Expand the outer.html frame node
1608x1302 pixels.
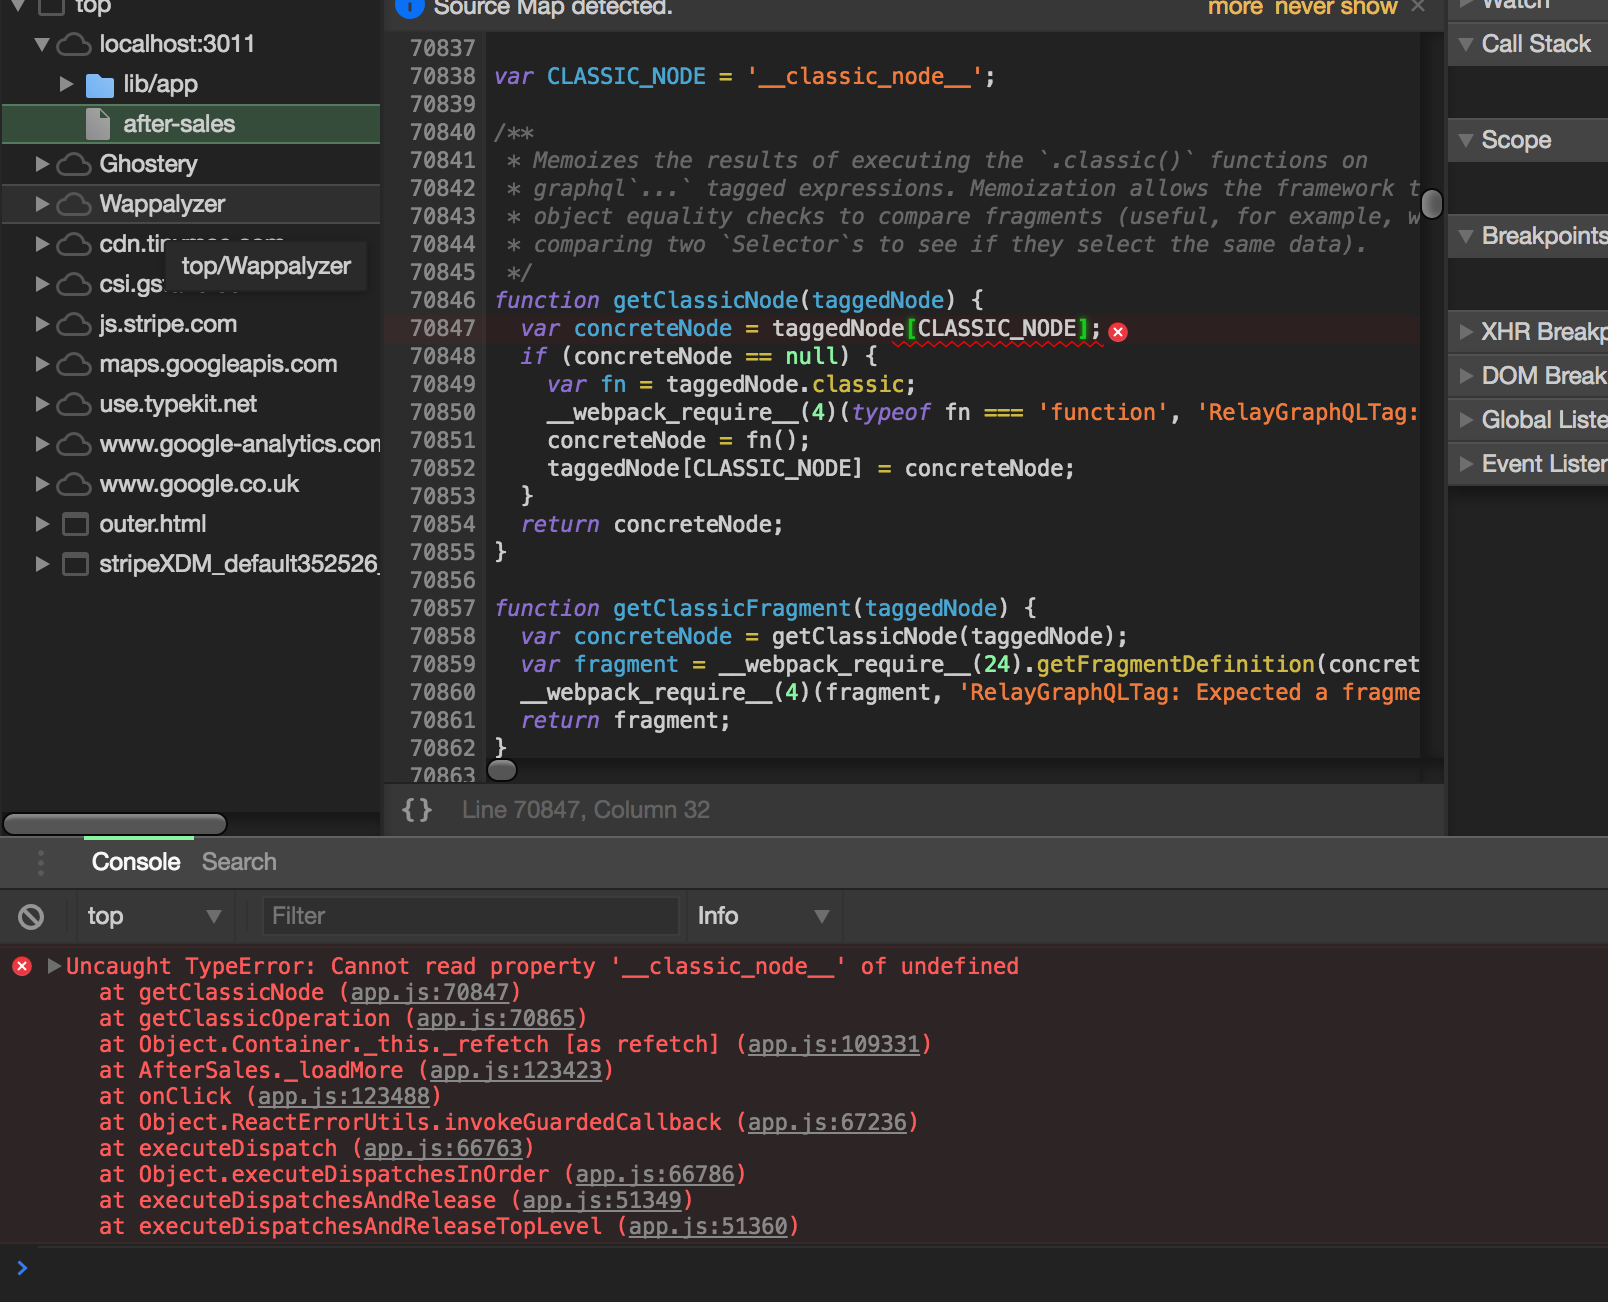[42, 524]
